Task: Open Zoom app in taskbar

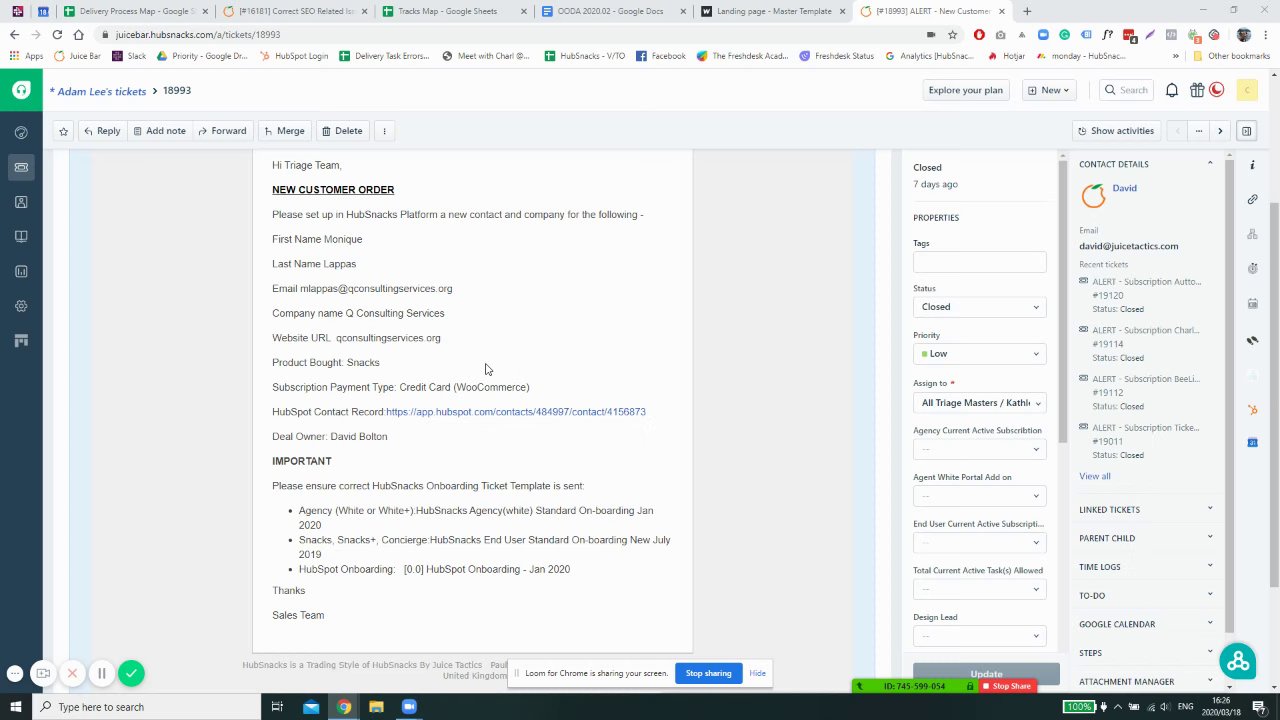Action: point(409,707)
